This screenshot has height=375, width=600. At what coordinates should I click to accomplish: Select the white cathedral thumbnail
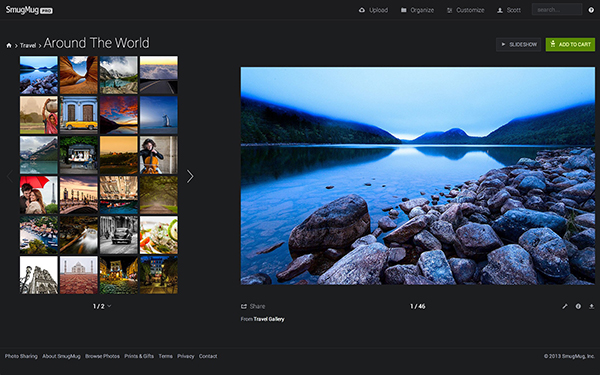(x=39, y=275)
